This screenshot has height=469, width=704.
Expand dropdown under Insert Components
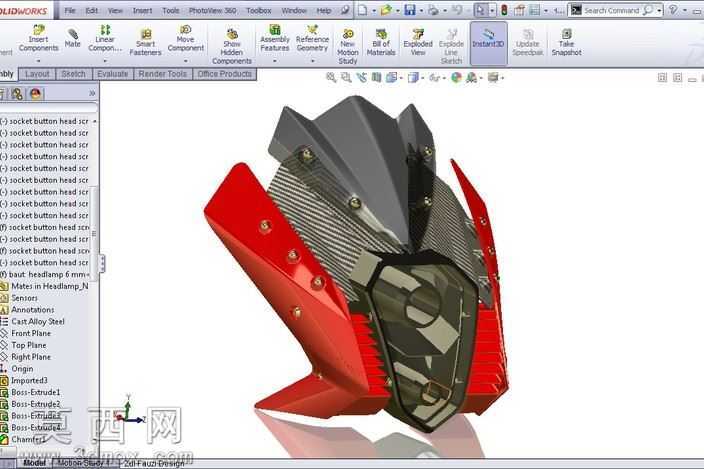(39, 61)
